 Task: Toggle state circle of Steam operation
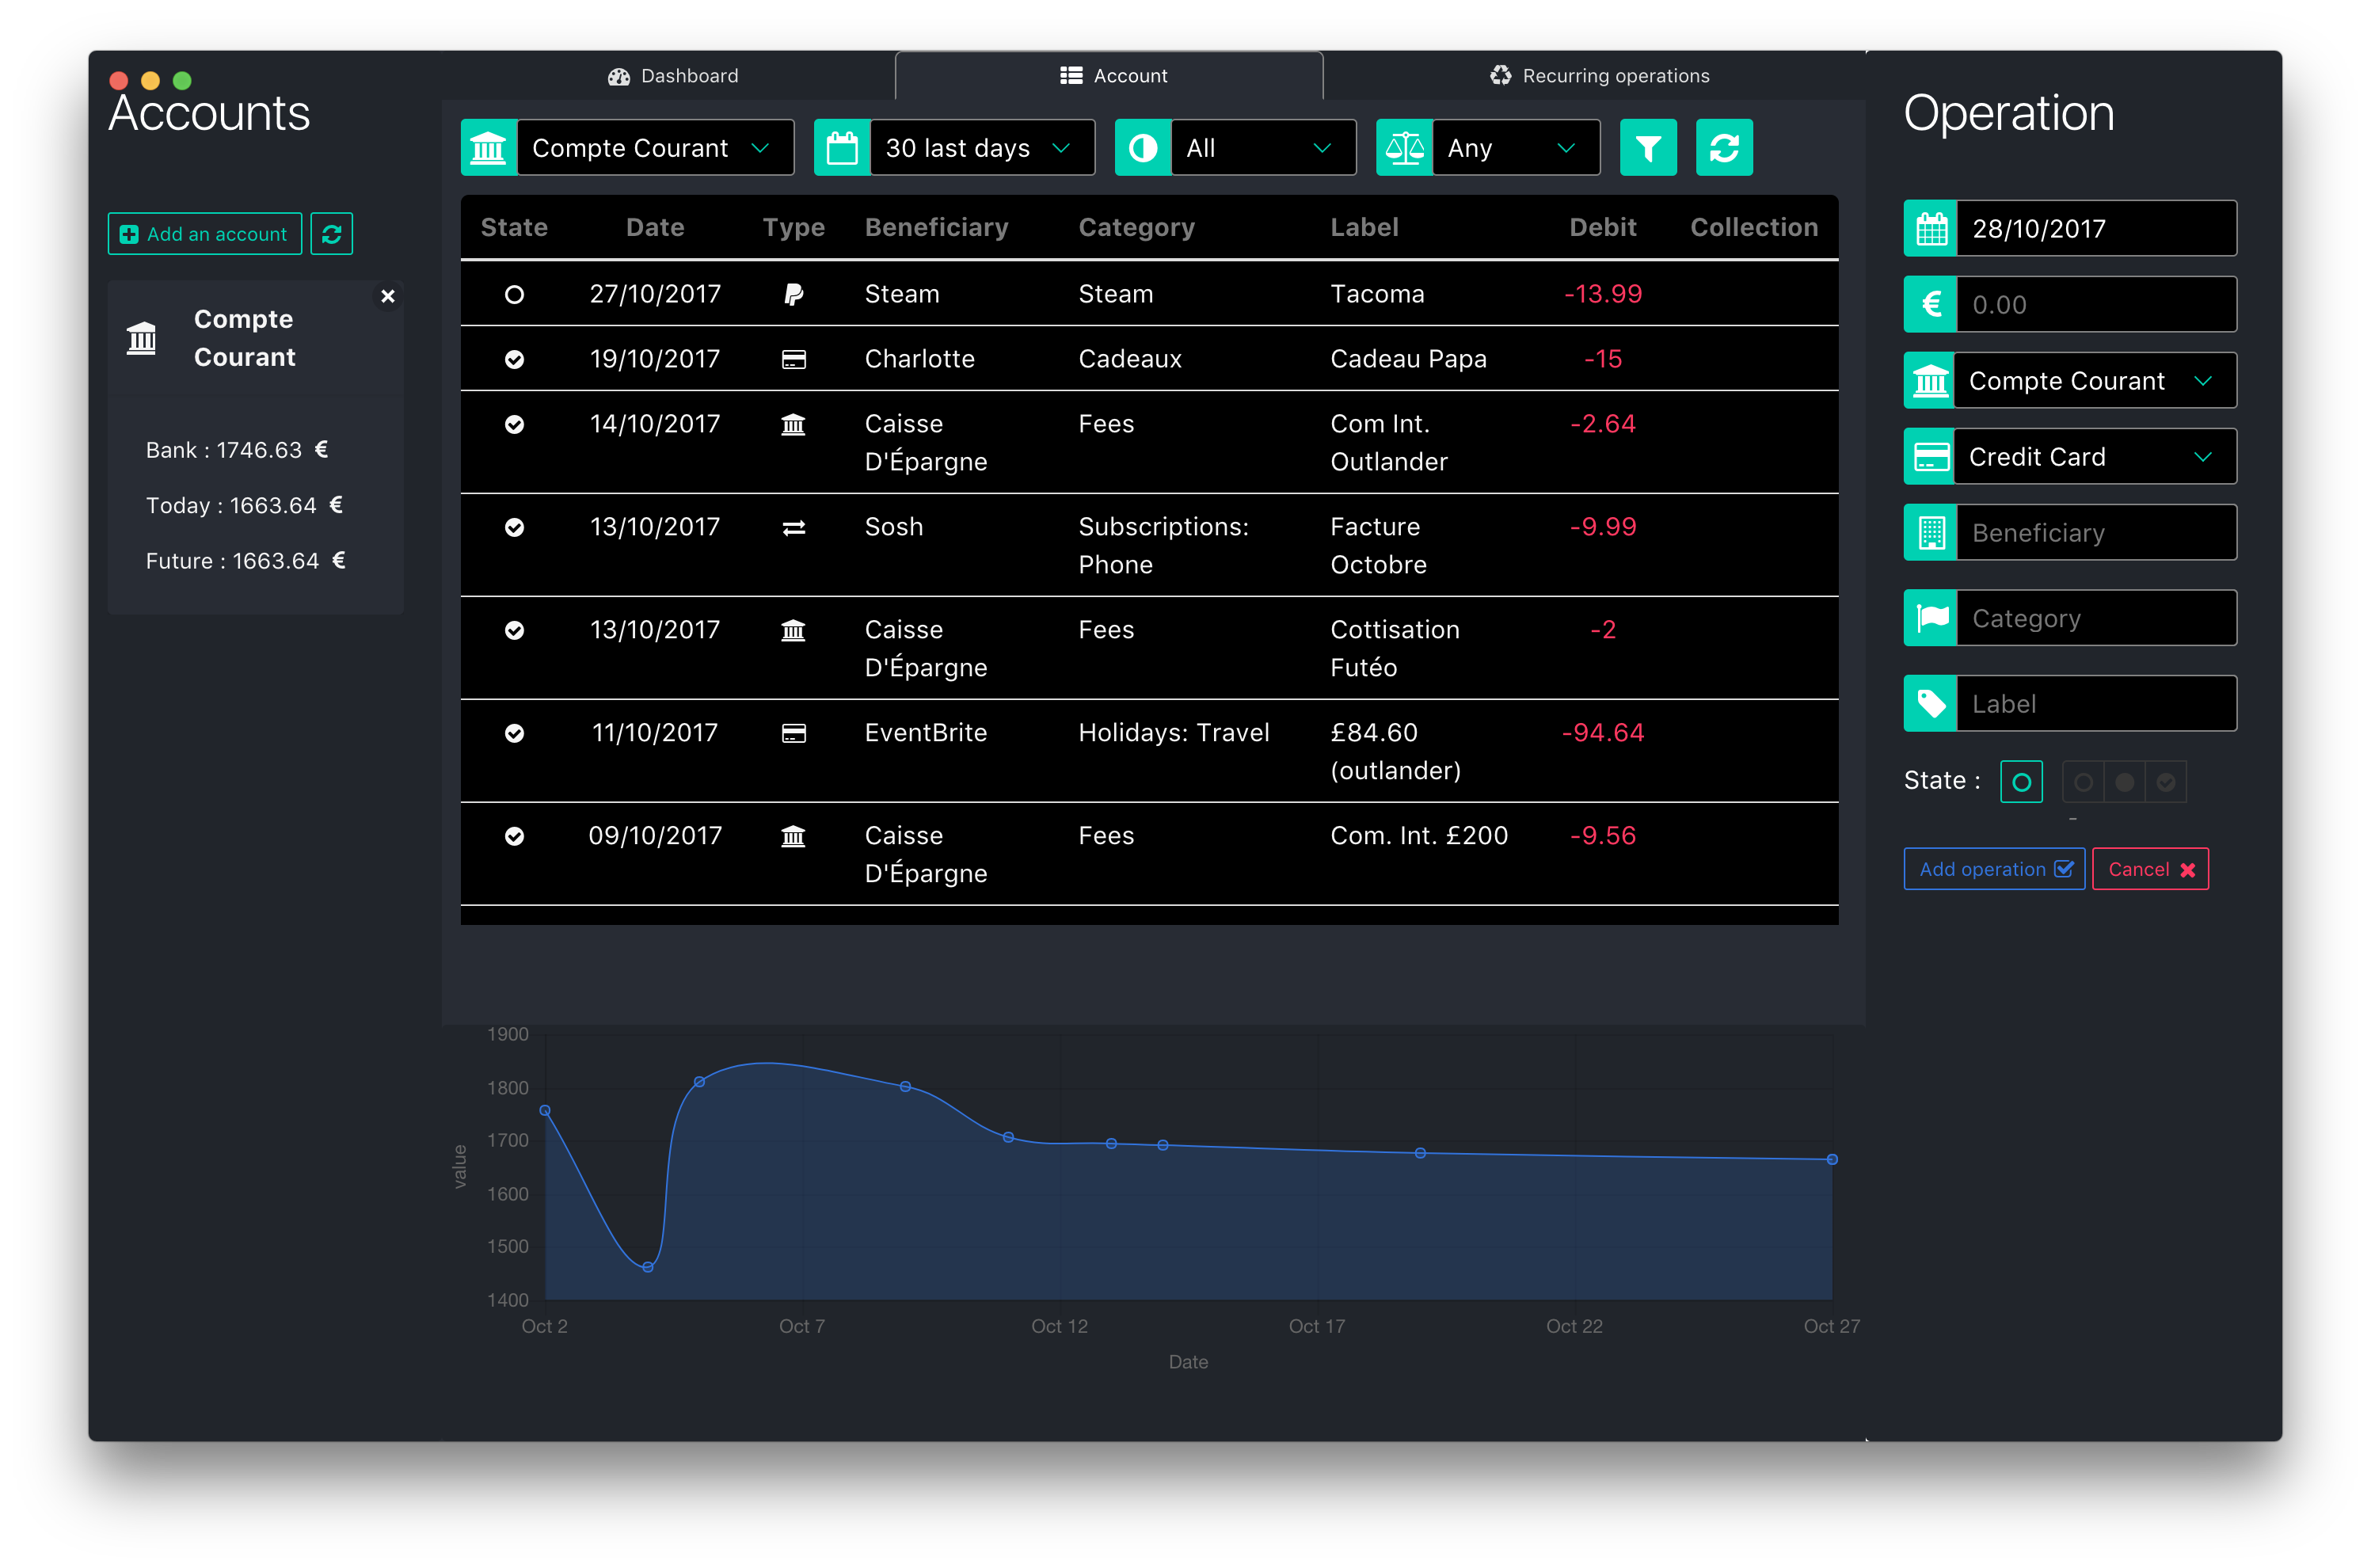coord(514,295)
